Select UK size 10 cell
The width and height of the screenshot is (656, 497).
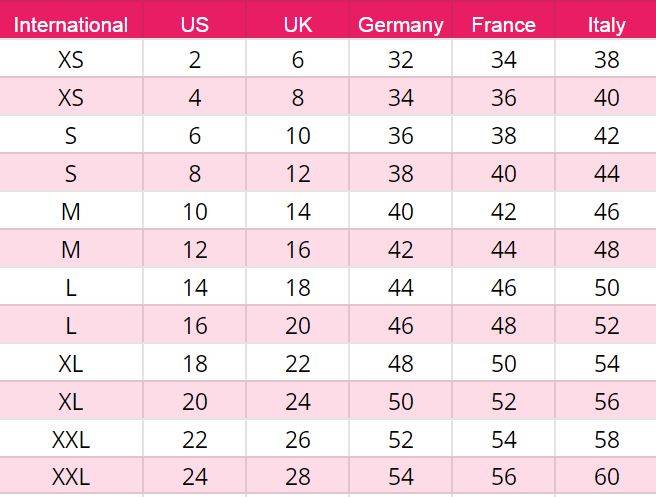pyautogui.click(x=298, y=136)
